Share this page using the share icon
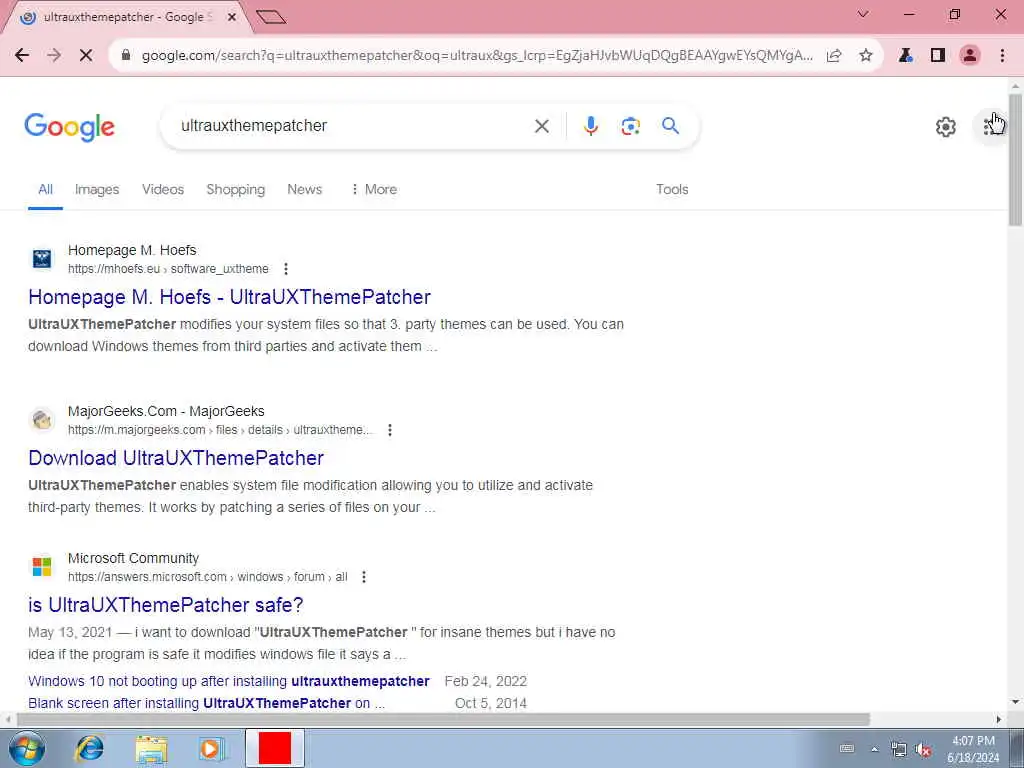Screen dimensions: 1024x768 pos(834,56)
